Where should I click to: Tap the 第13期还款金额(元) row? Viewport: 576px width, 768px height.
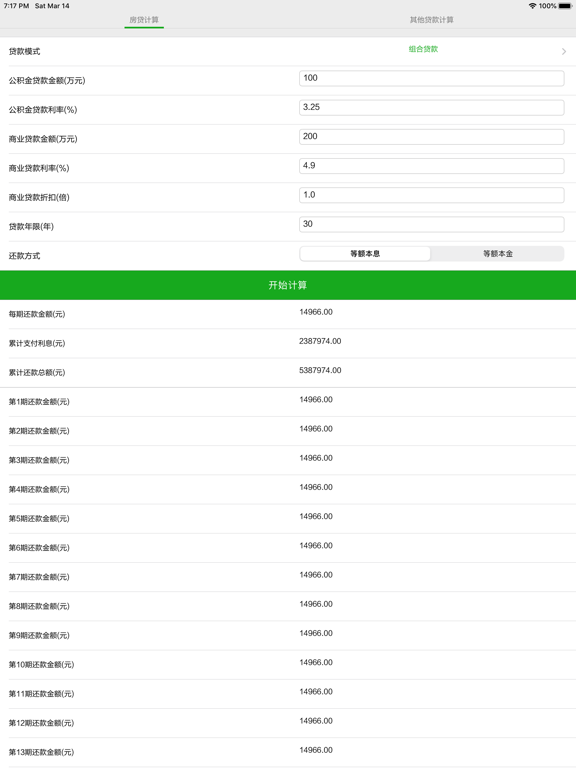click(288, 752)
